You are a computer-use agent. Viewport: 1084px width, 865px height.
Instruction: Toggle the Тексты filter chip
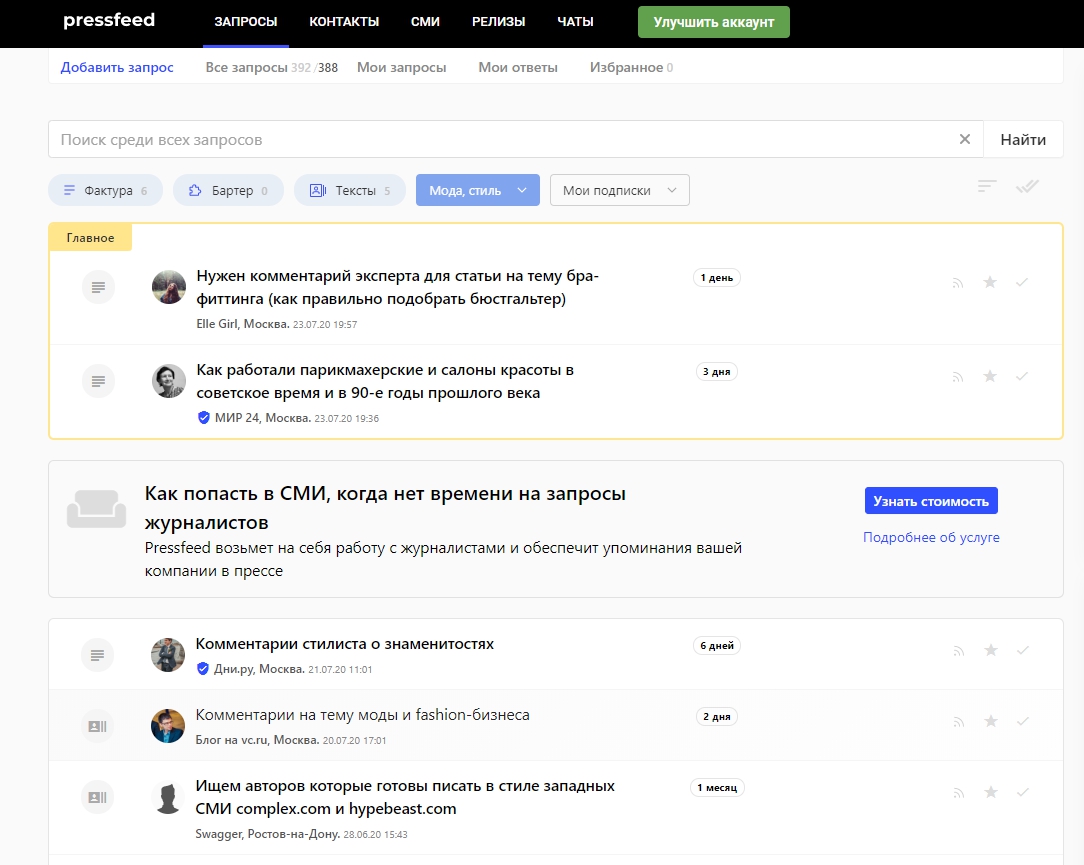pyautogui.click(x=349, y=190)
